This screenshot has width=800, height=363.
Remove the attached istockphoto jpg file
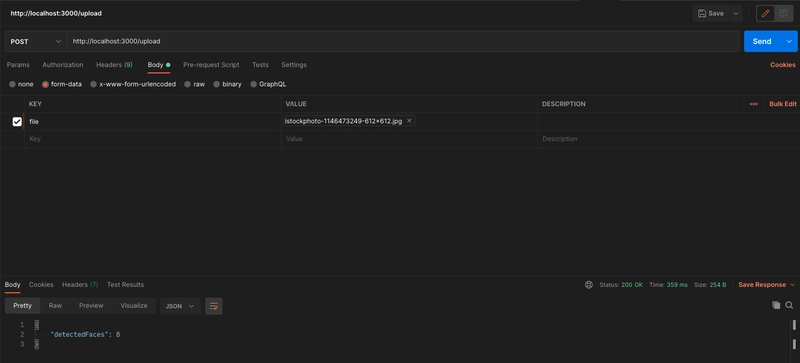pos(409,121)
